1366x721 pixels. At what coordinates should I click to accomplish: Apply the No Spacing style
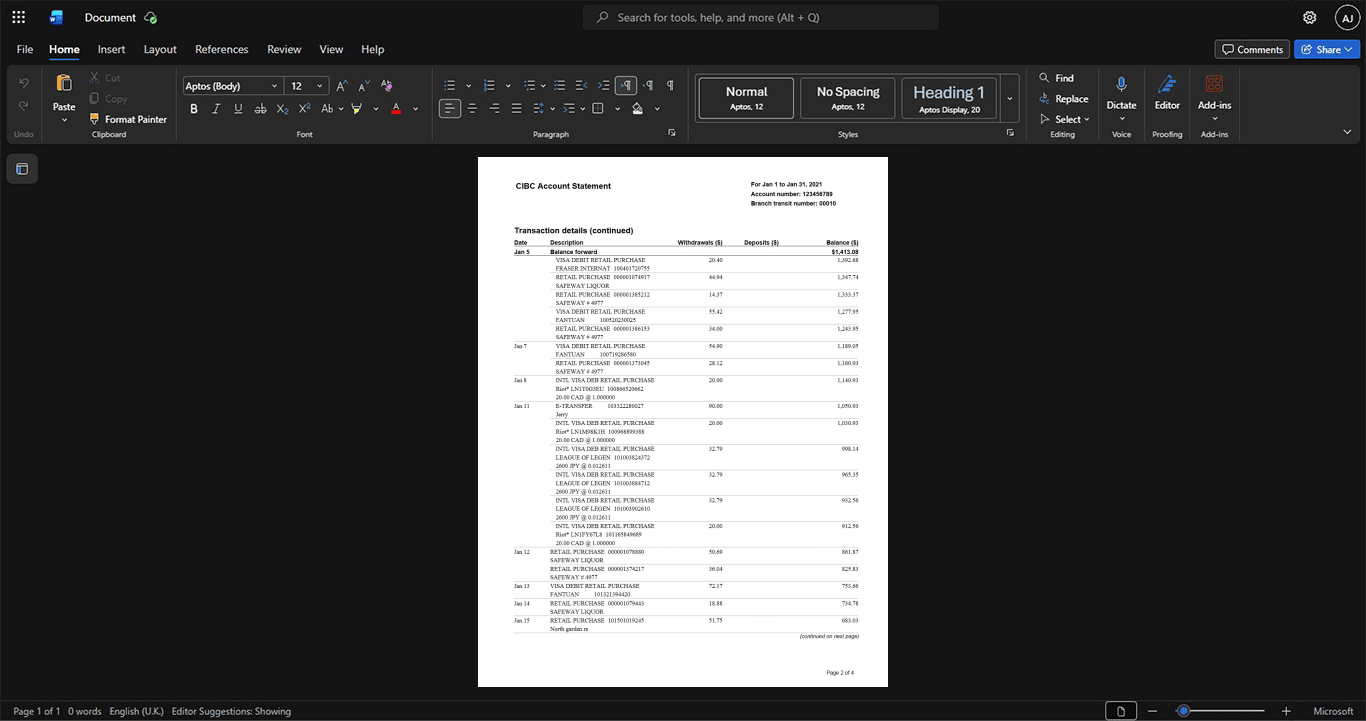(x=847, y=99)
